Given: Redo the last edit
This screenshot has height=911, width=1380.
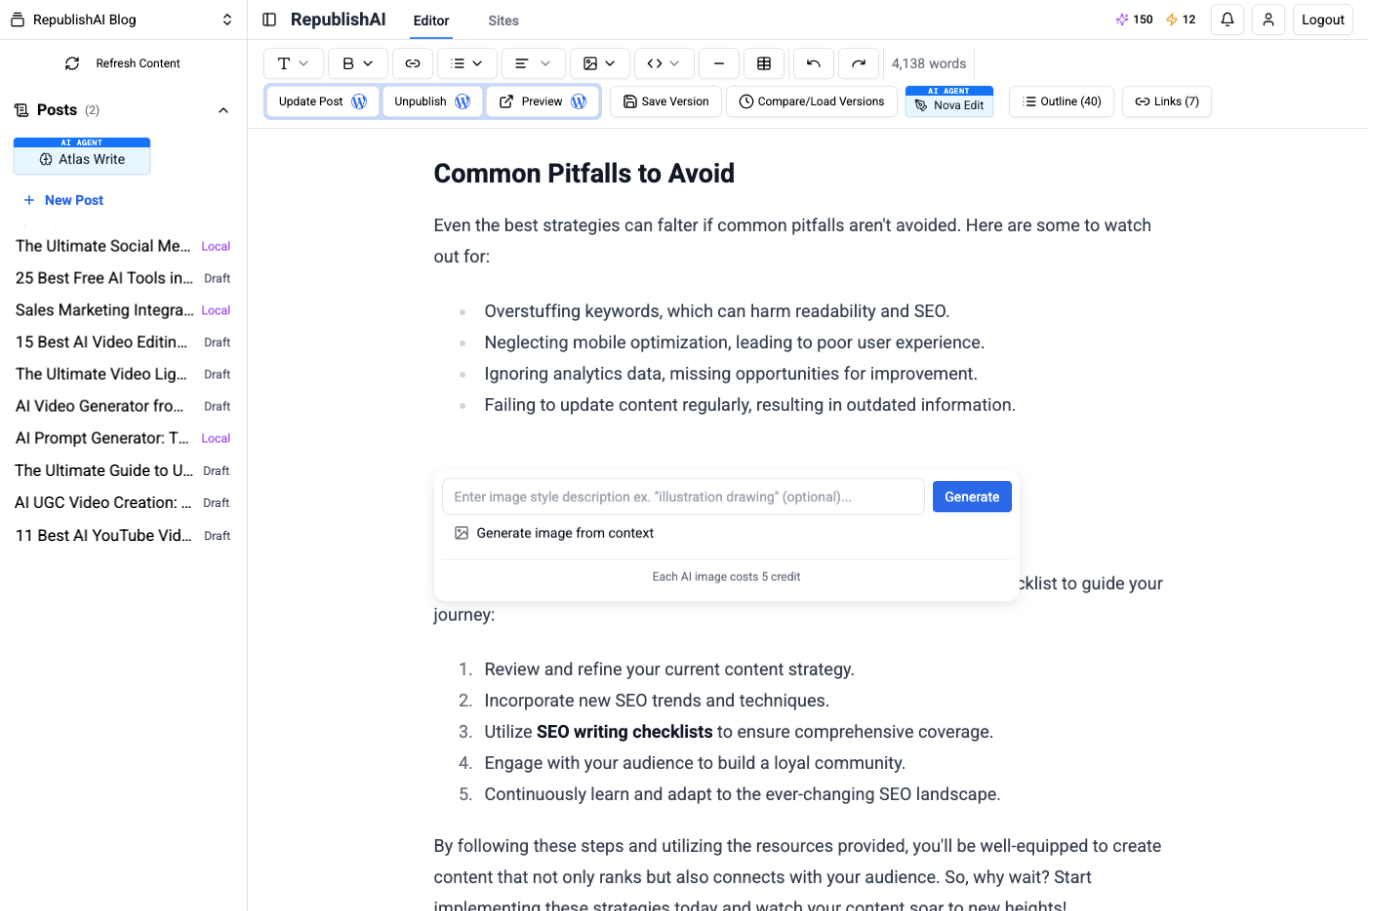Looking at the screenshot, I should (x=858, y=63).
